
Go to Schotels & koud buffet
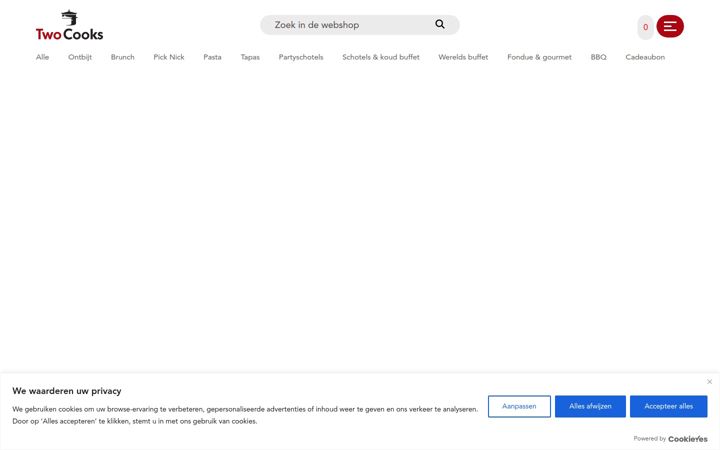click(381, 57)
